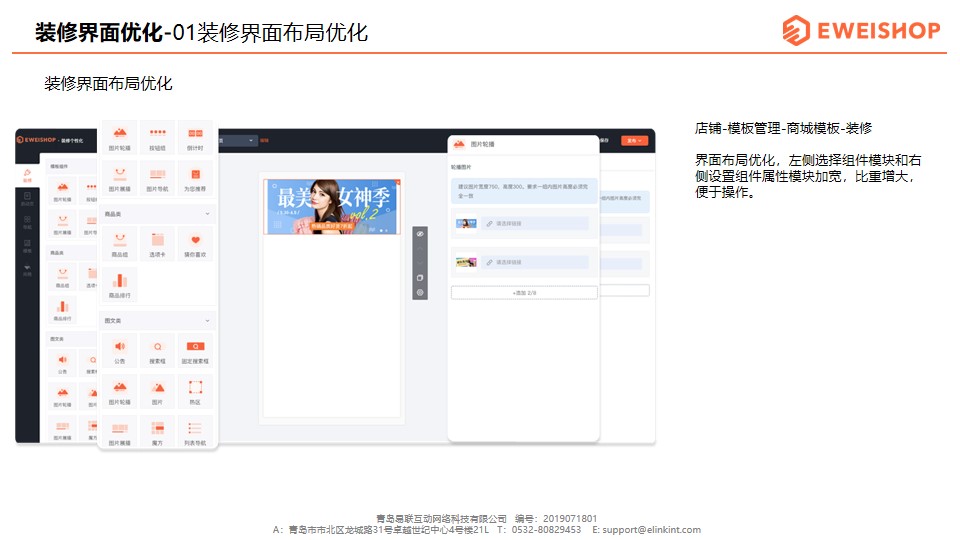Click the second carousel image thumbnail
Image resolution: width=960 pixels, height=540 pixels.
(x=467, y=262)
